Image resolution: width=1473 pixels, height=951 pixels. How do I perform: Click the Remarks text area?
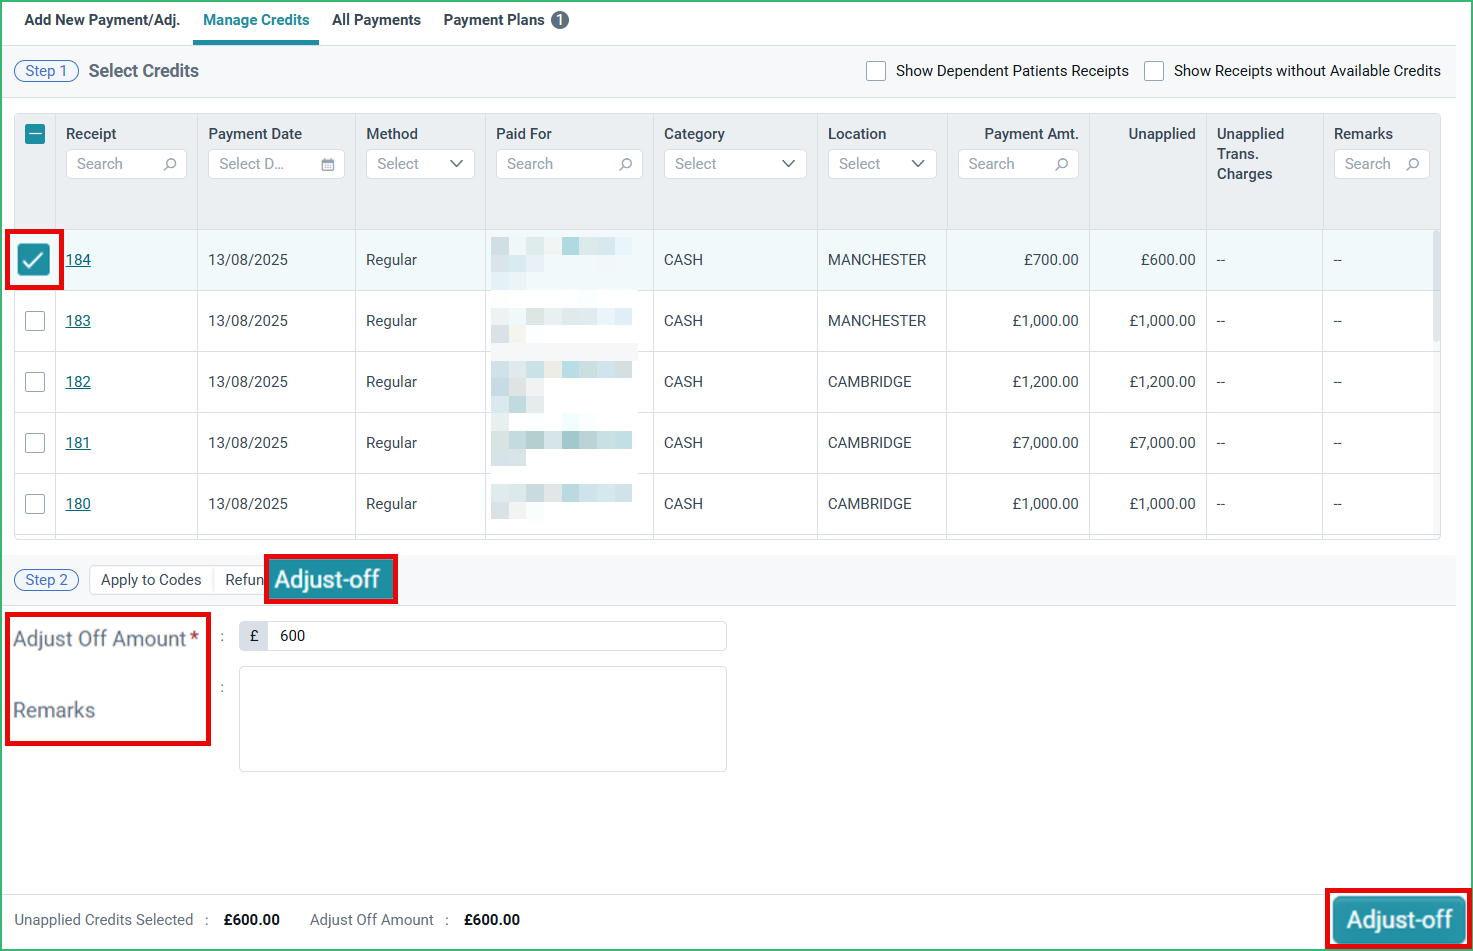[483, 719]
